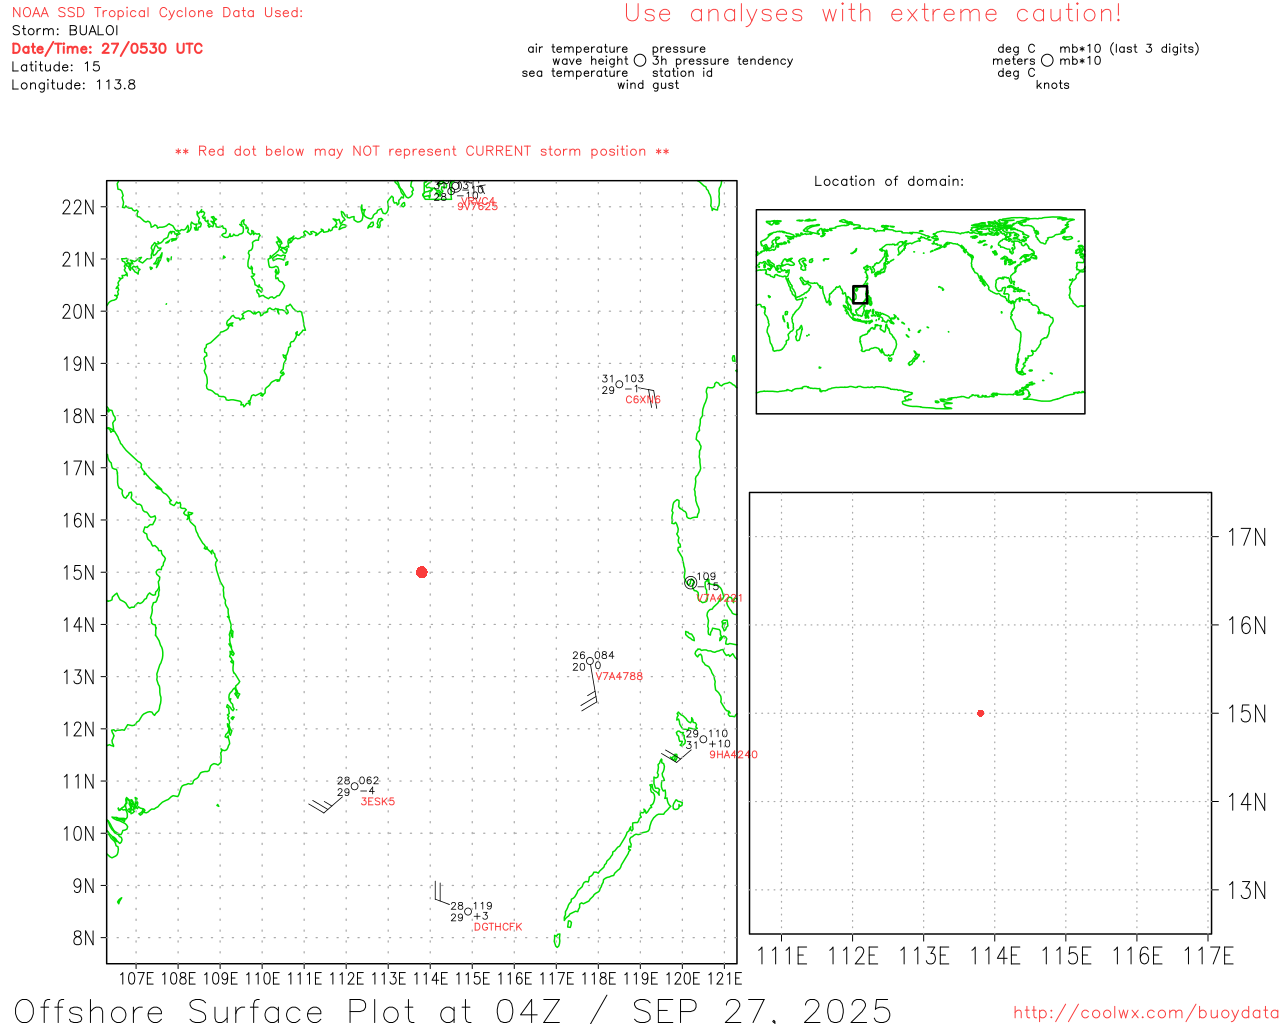Click pressure value 103 near C6XN6
Viewport: 1280px width, 1024px height.
[634, 379]
